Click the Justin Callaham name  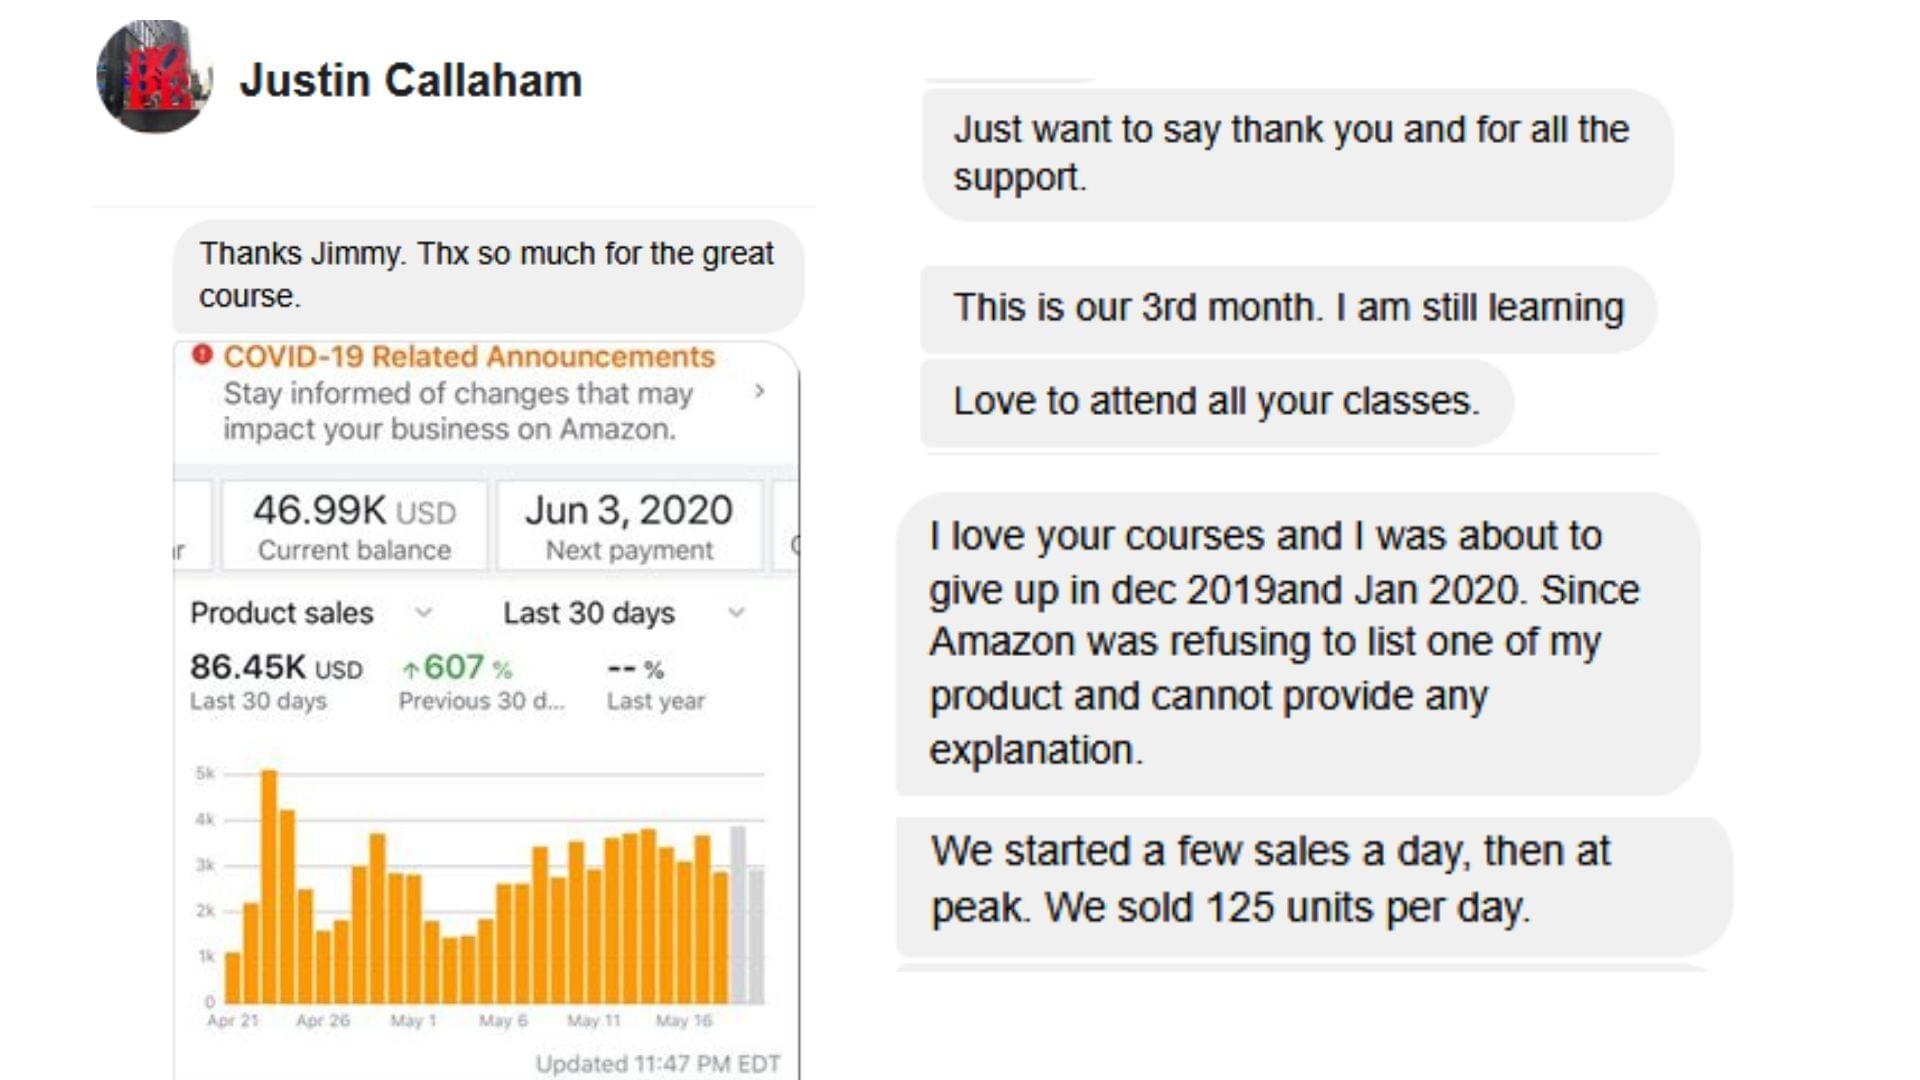coord(410,80)
